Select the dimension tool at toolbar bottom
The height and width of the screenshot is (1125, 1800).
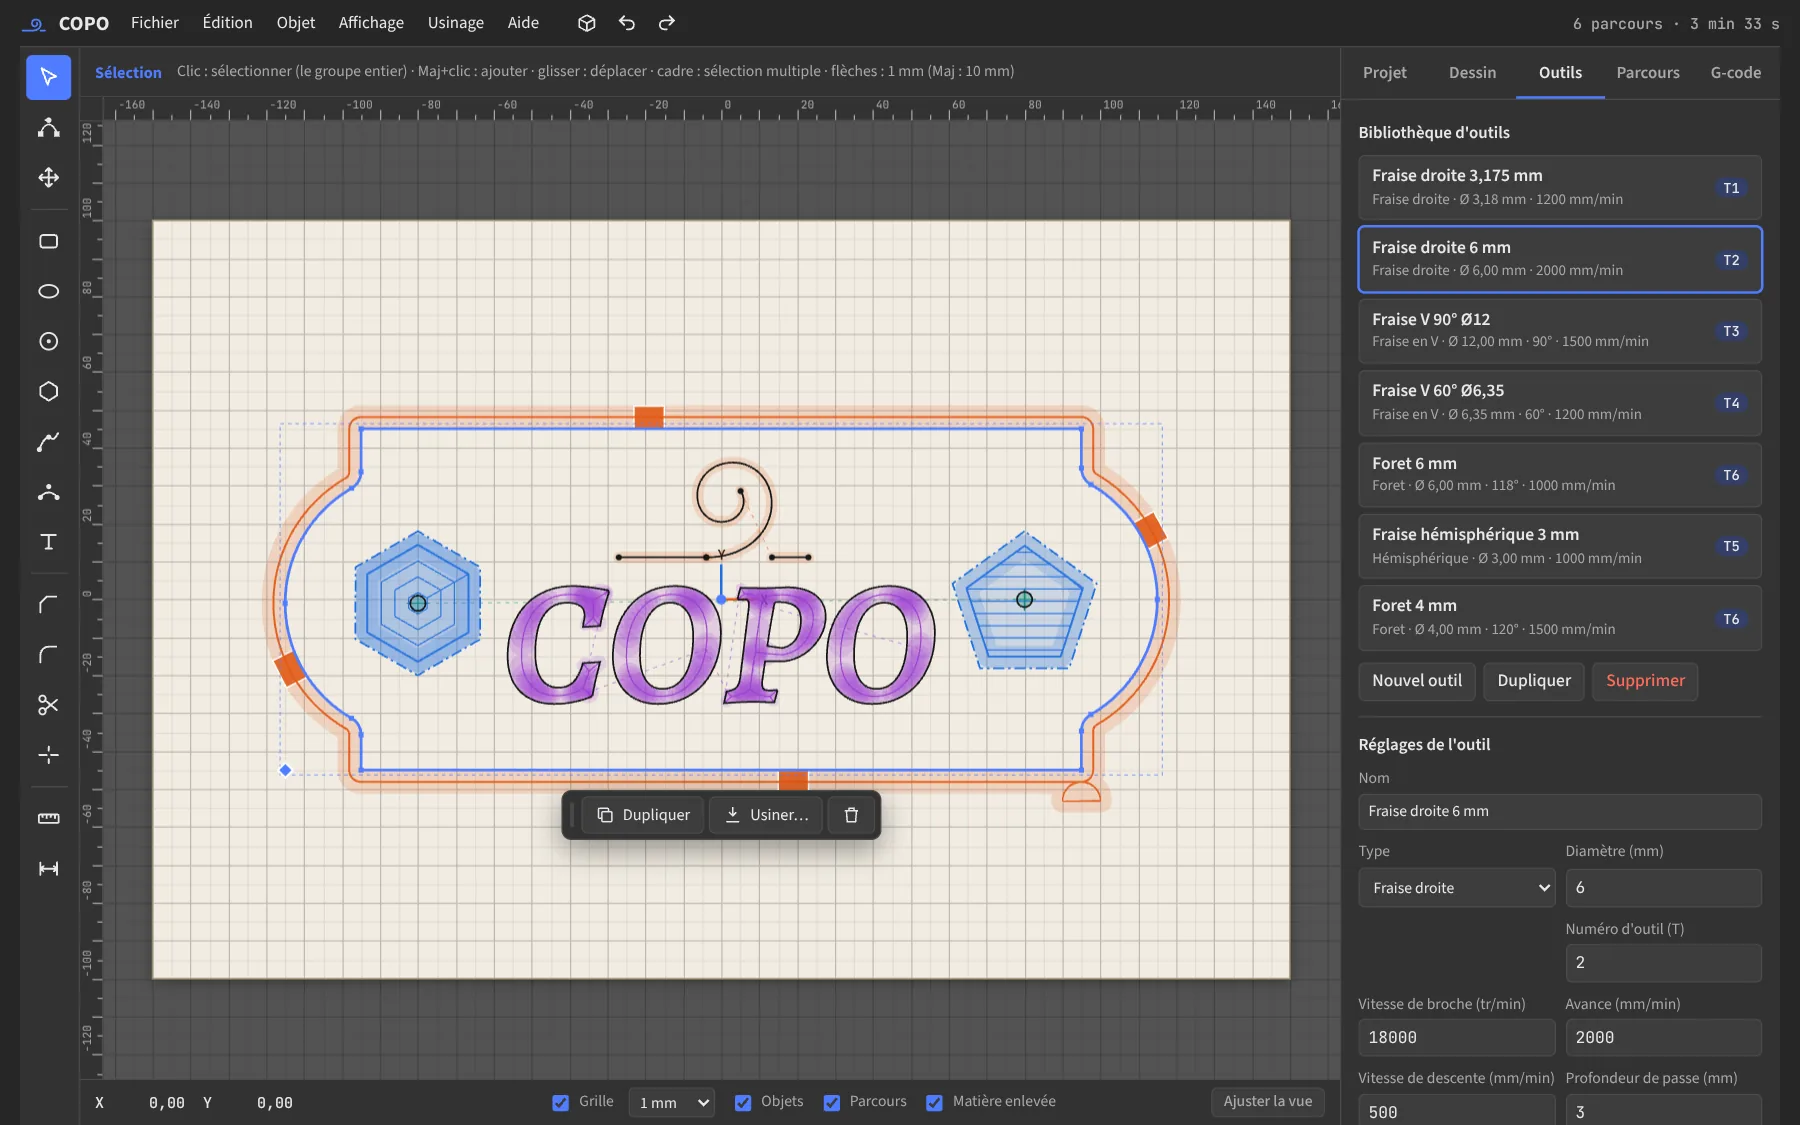(x=48, y=868)
